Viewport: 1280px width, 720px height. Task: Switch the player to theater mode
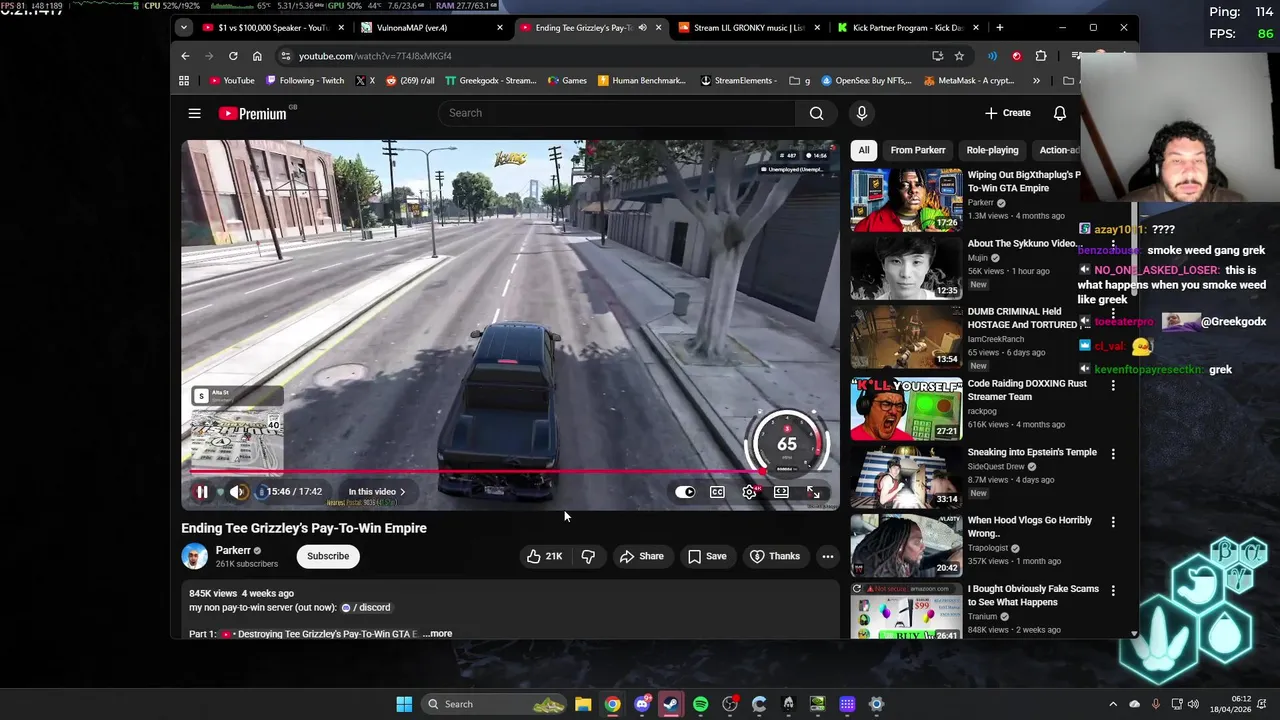[x=781, y=492]
